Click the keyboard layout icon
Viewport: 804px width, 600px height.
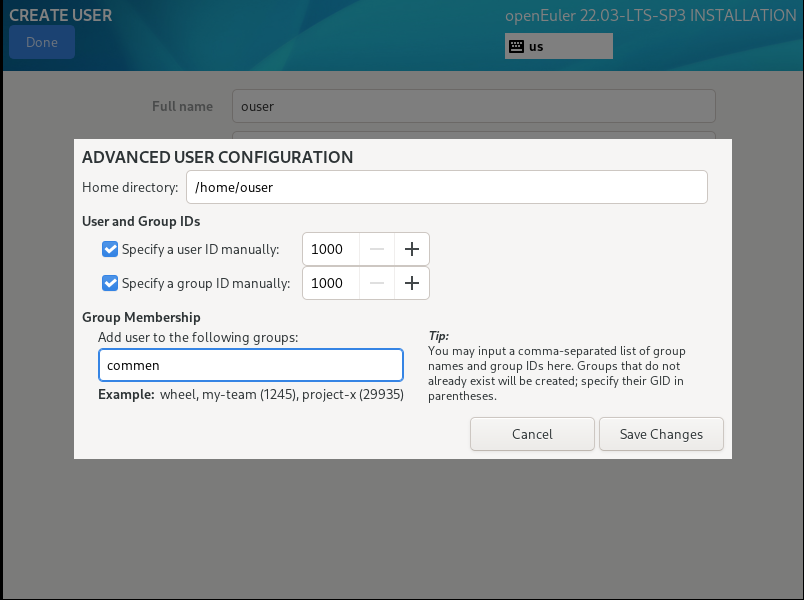[516, 46]
